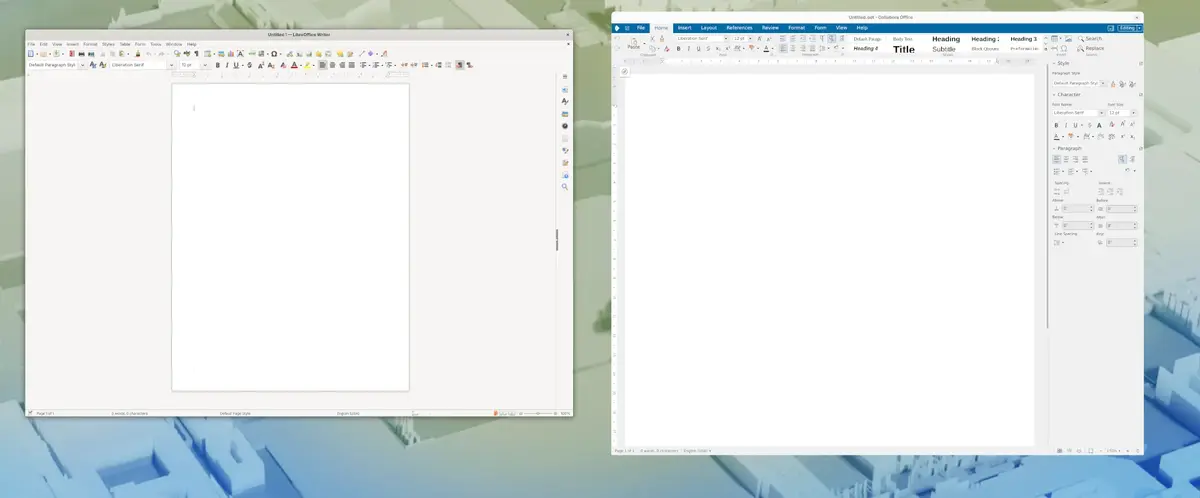Image resolution: width=1200 pixels, height=498 pixels.
Task: Open Insert menu in LibreOffice Writer
Action: coord(73,44)
